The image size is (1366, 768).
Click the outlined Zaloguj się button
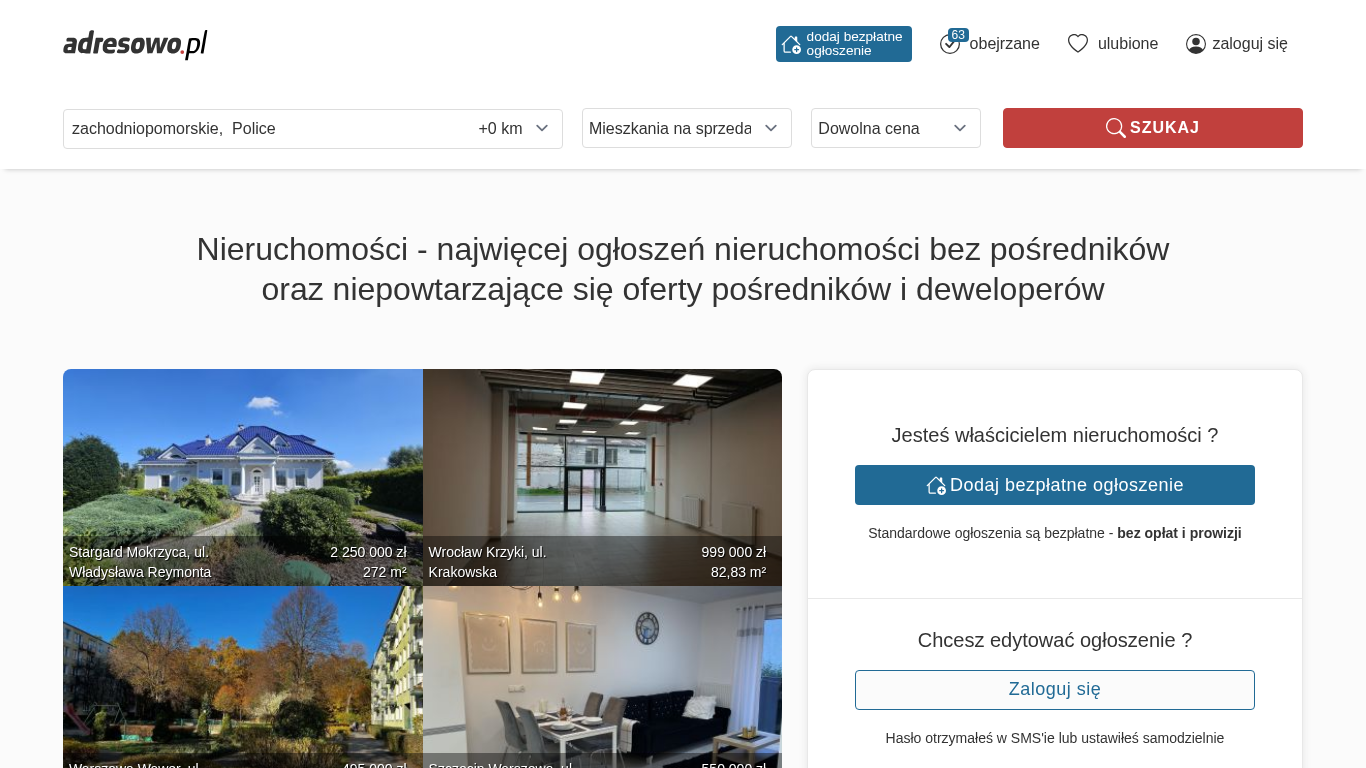(1055, 690)
